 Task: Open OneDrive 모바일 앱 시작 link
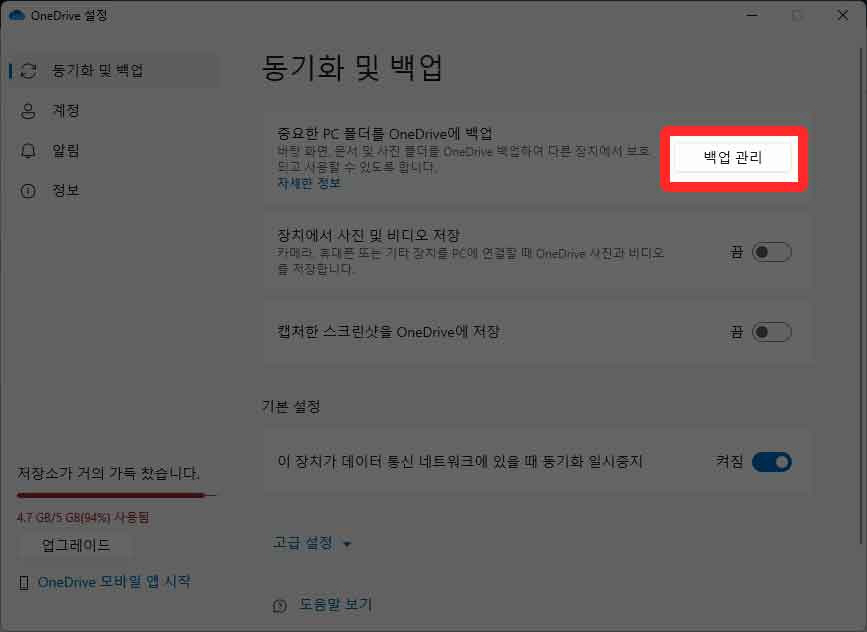[x=114, y=582]
